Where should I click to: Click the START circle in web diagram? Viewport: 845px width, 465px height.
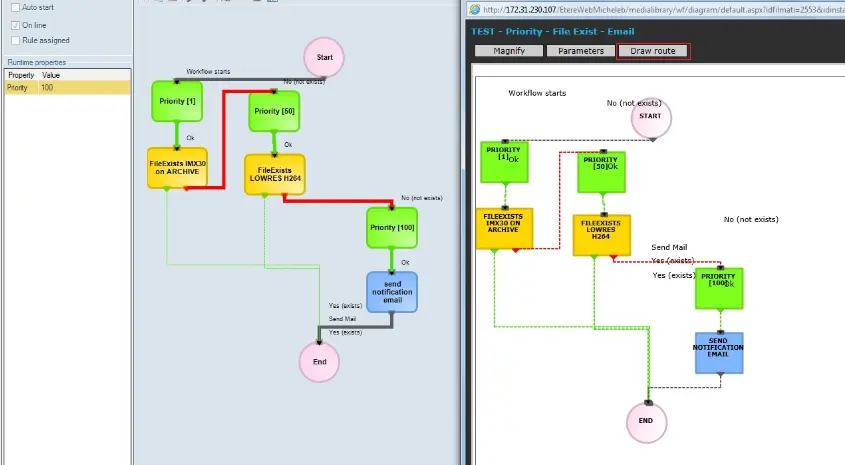650,117
